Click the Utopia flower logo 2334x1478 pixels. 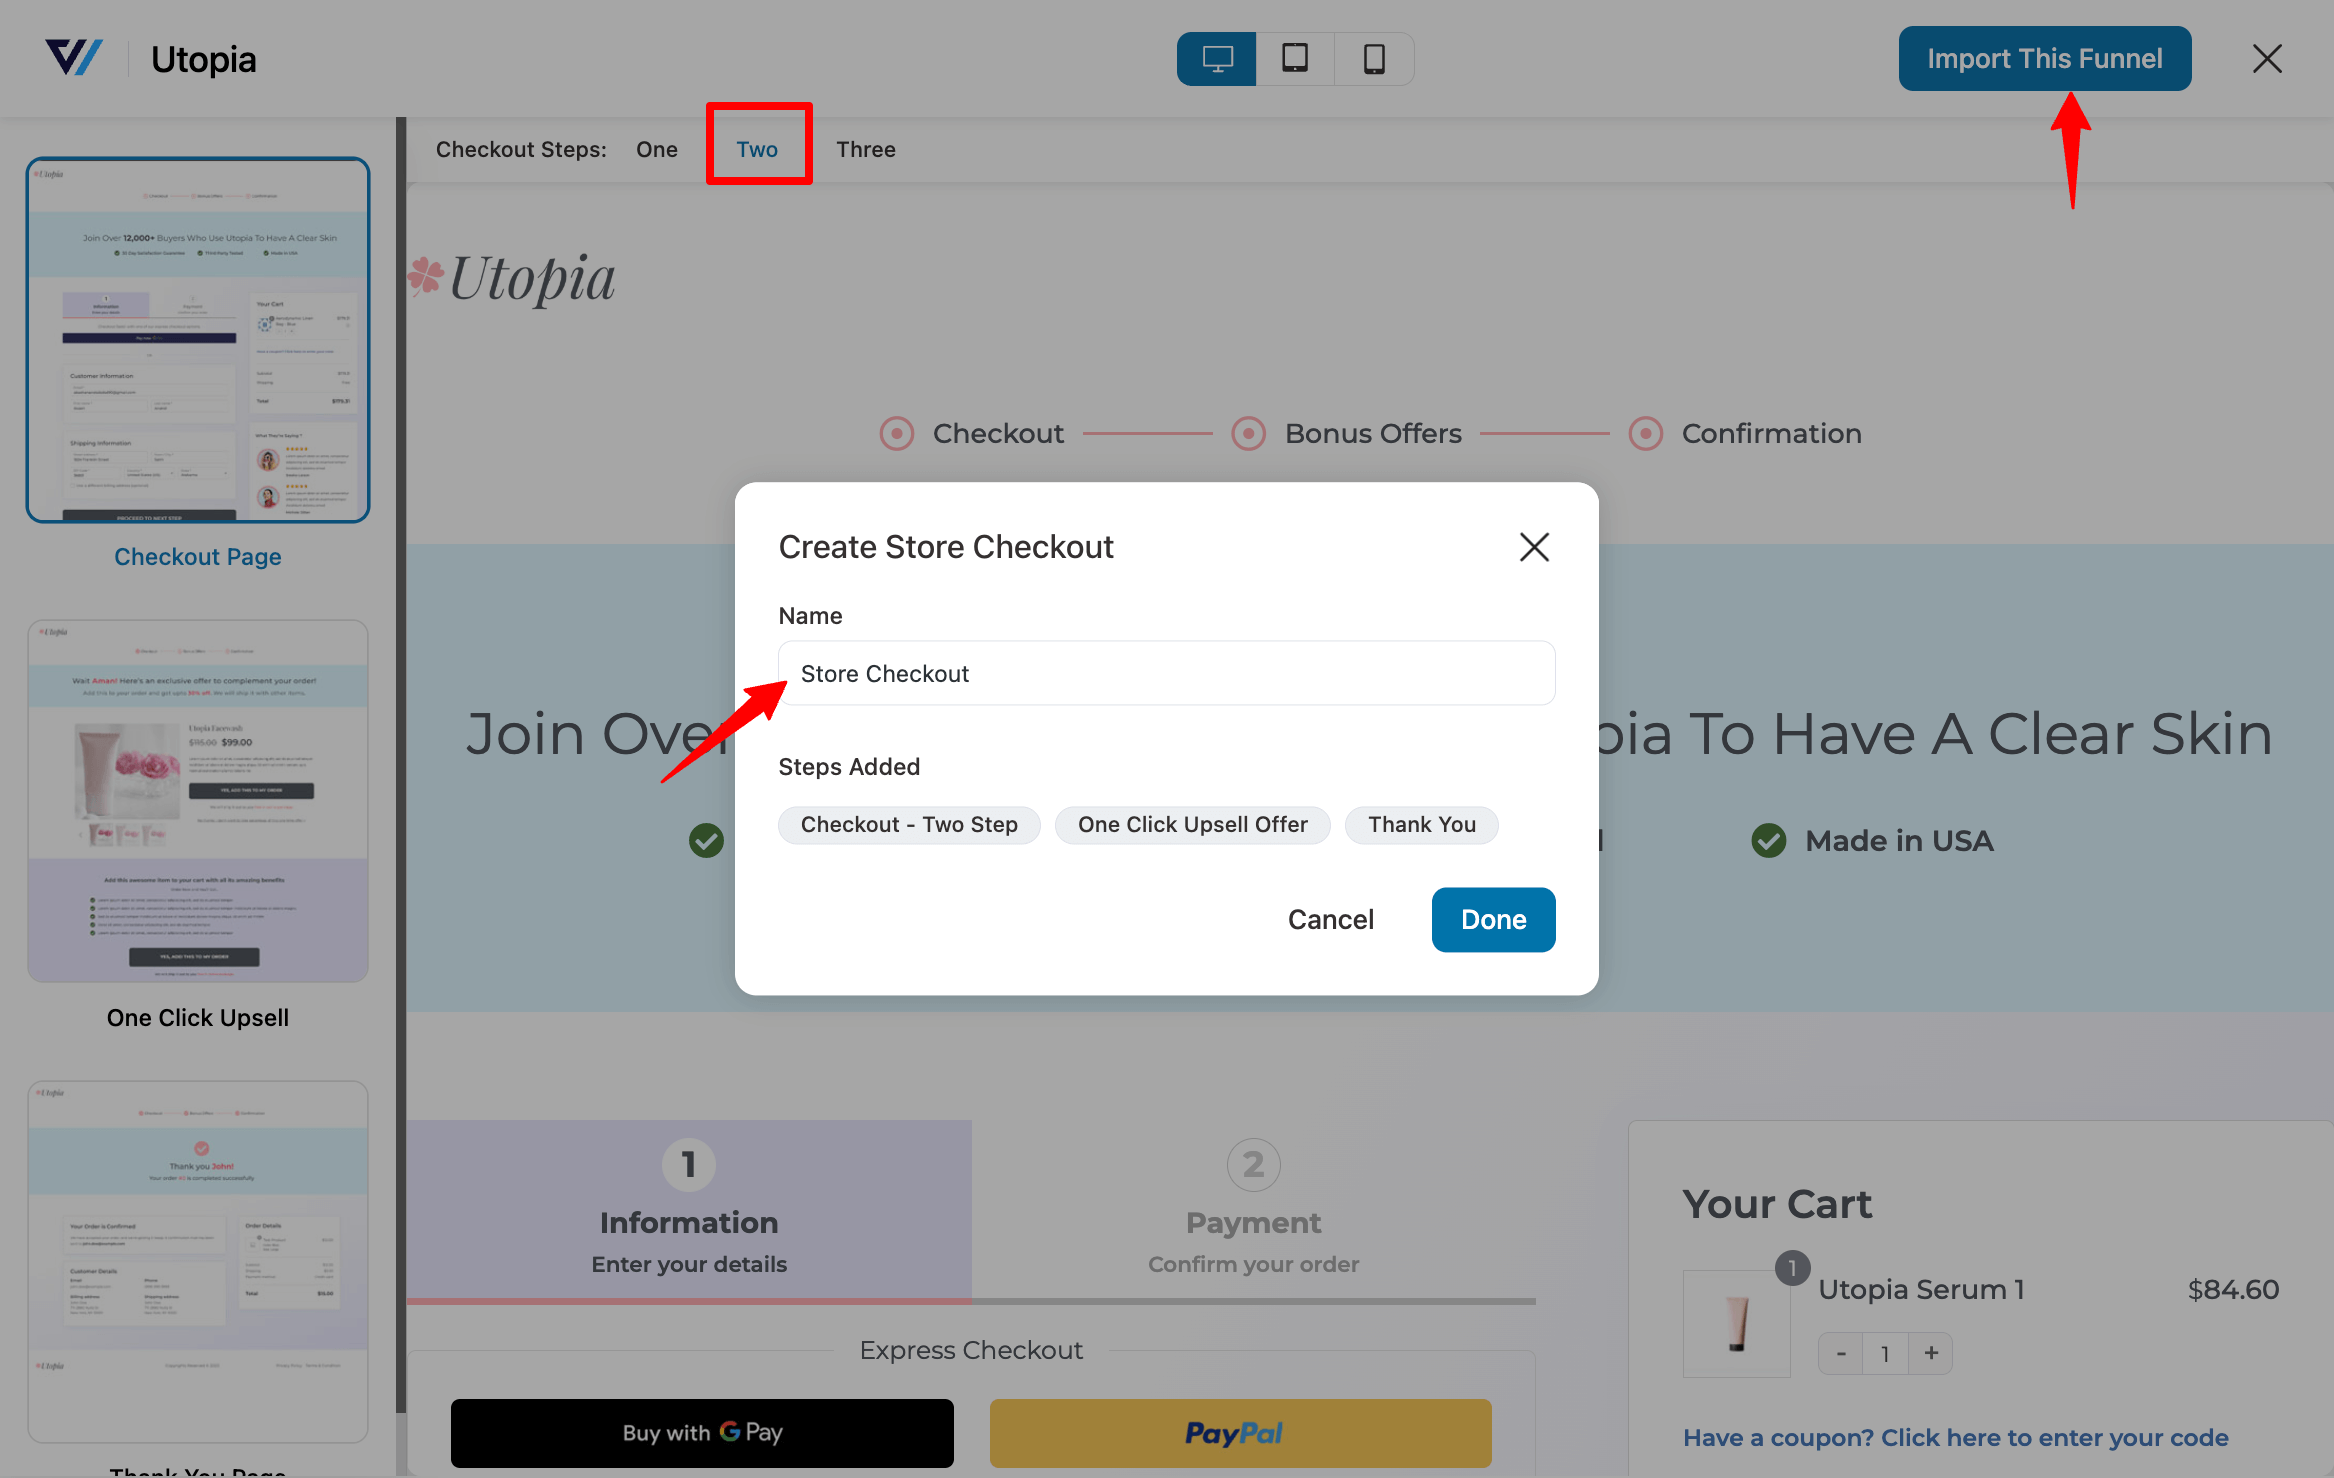tap(426, 276)
